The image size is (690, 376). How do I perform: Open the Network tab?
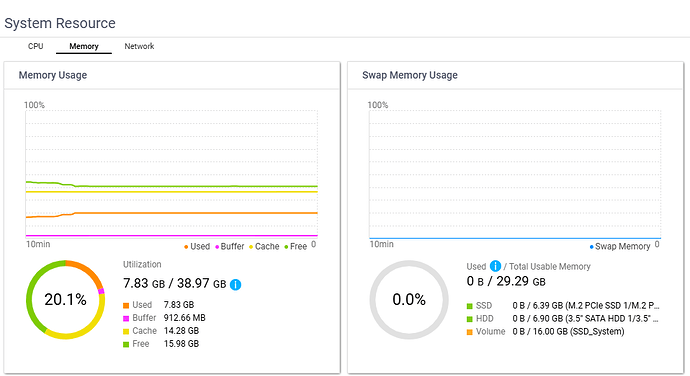click(139, 46)
